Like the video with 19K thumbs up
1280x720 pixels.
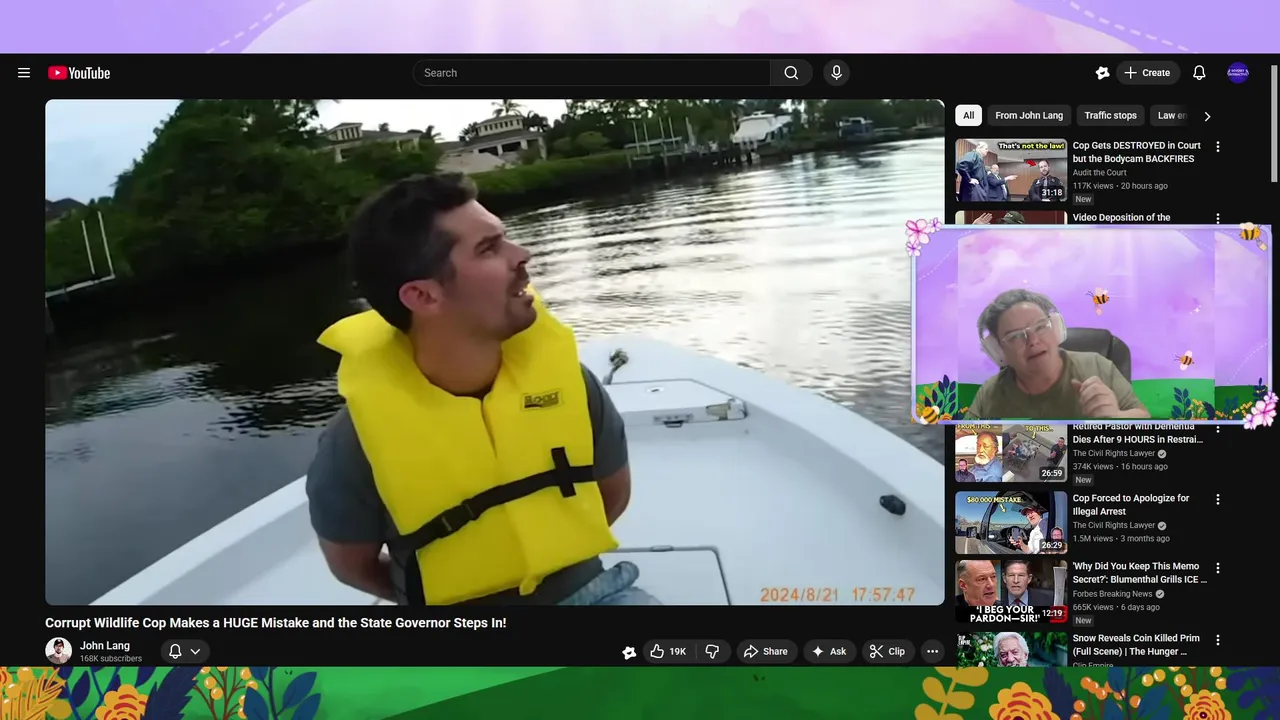[x=668, y=651]
